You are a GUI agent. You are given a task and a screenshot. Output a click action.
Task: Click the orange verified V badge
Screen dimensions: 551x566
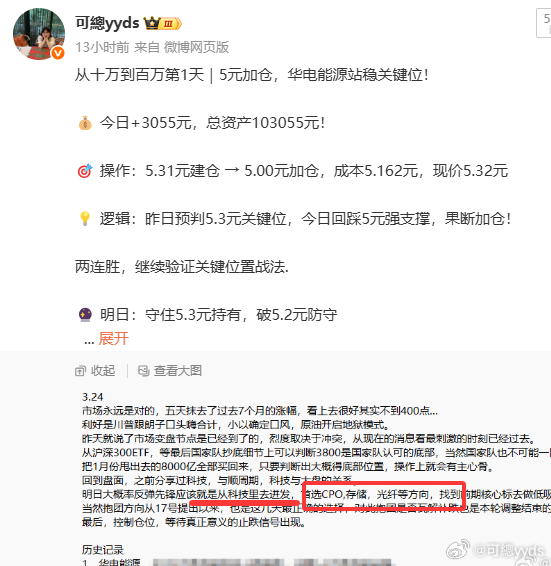58,53
